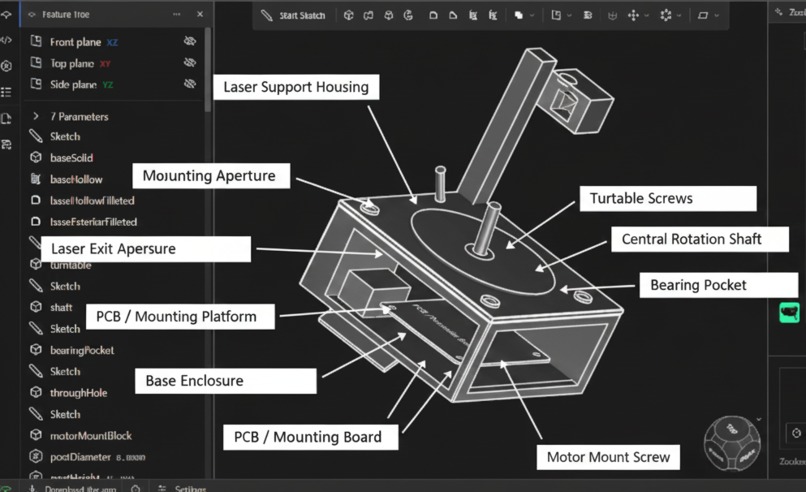This screenshot has height=492, width=806.
Task: Toggle visibility of Top plane
Action: [190, 63]
